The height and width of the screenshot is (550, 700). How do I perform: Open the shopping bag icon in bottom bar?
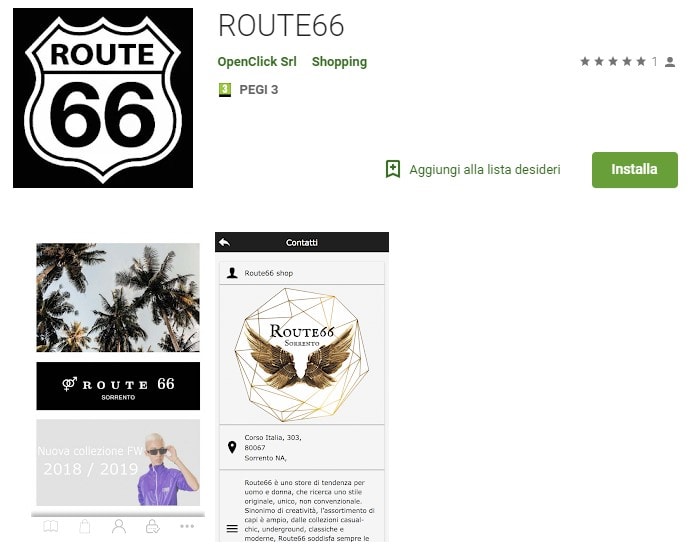[85, 526]
